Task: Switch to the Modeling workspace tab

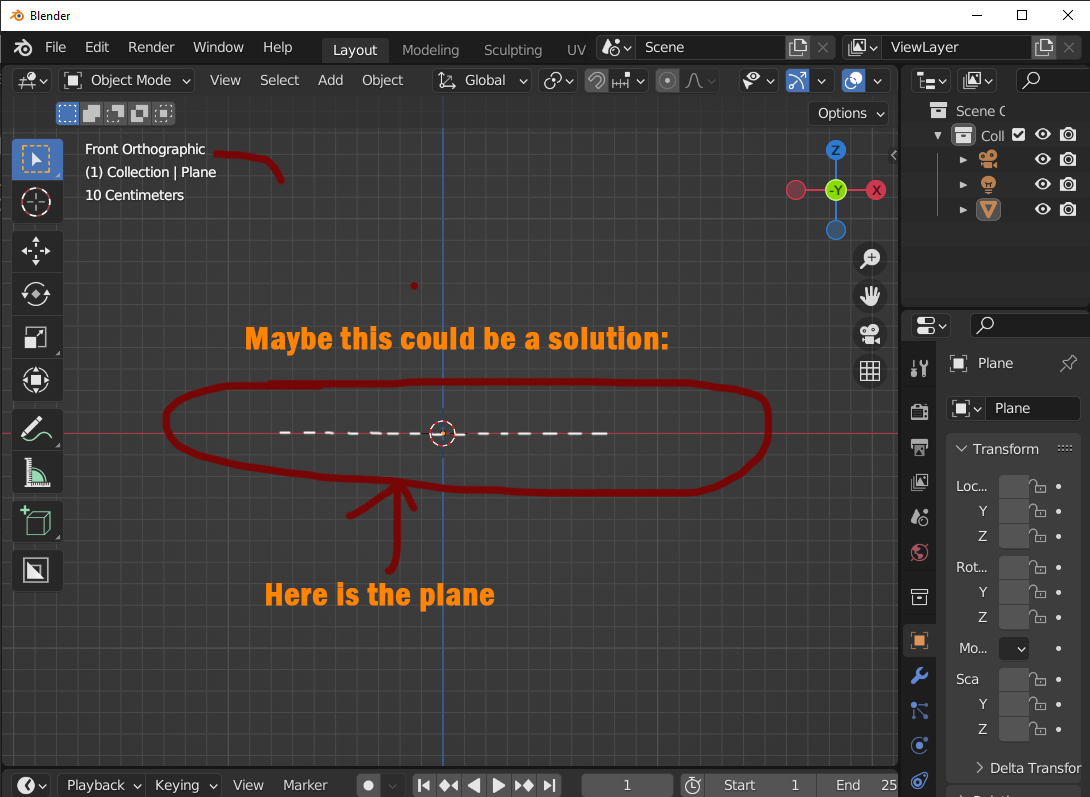Action: click(430, 50)
